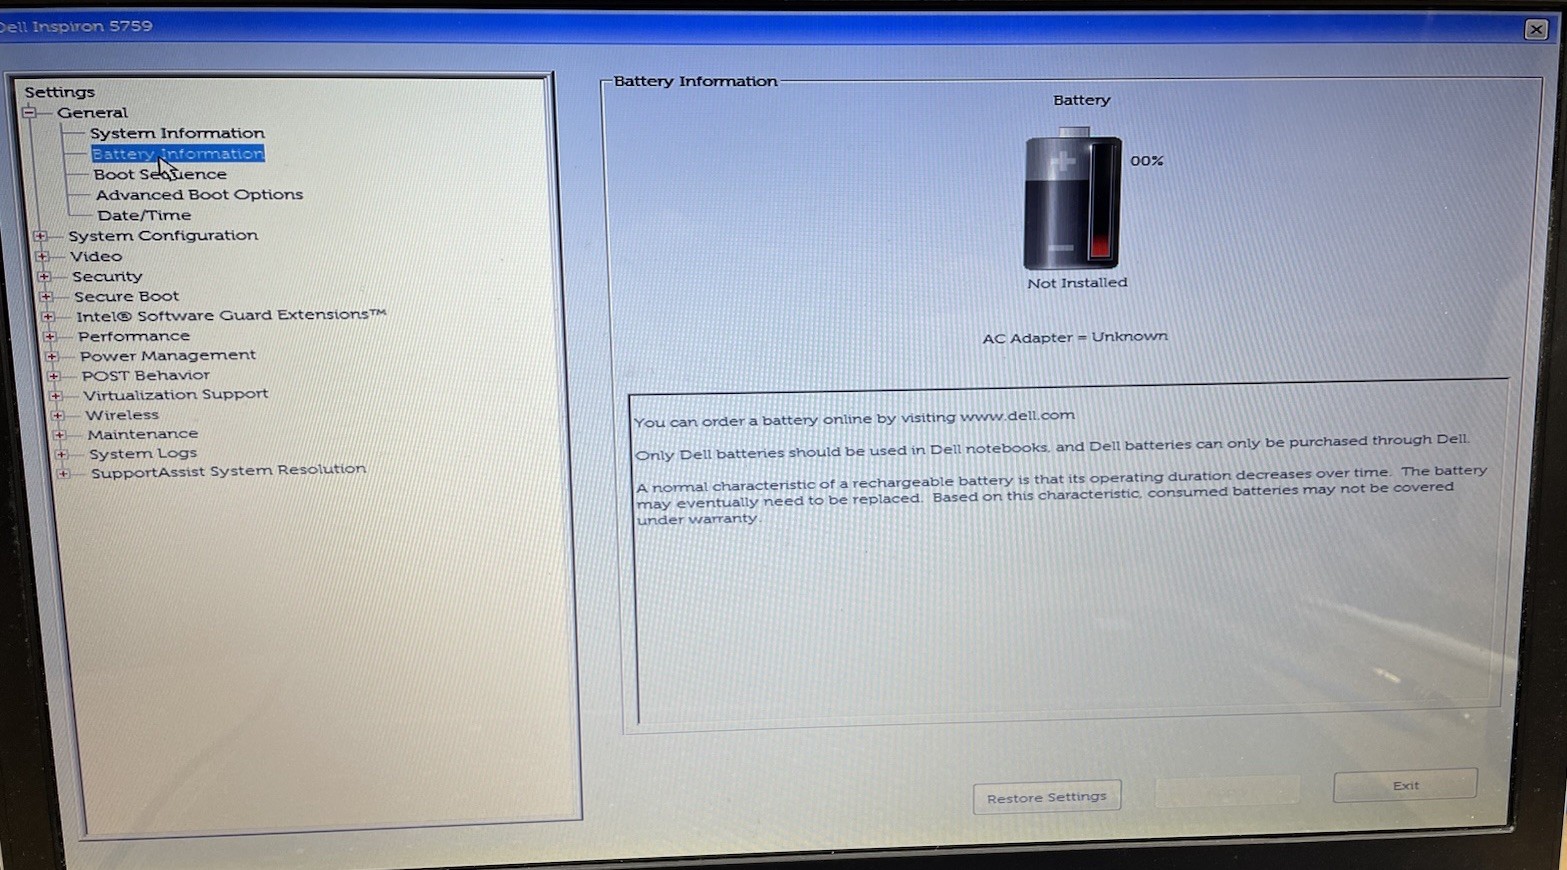Click the AC Adapter = Unknown text

(x=1075, y=337)
